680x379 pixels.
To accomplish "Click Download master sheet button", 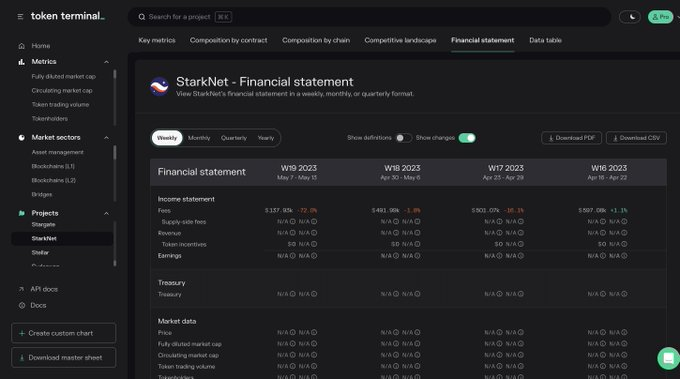I will 63,357.
